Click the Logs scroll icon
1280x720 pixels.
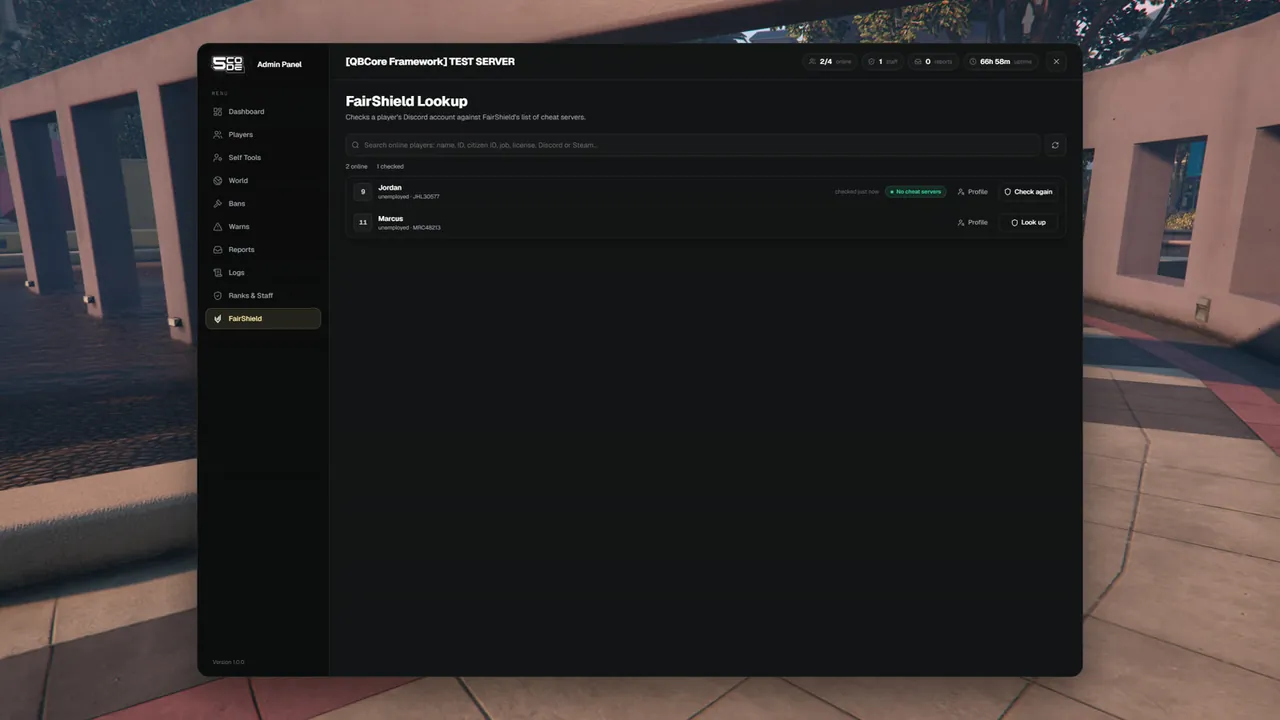tap(218, 273)
